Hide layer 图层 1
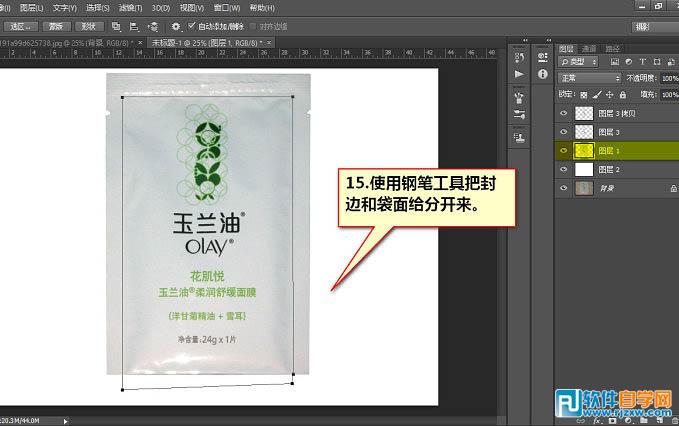679x426 pixels. [x=563, y=151]
